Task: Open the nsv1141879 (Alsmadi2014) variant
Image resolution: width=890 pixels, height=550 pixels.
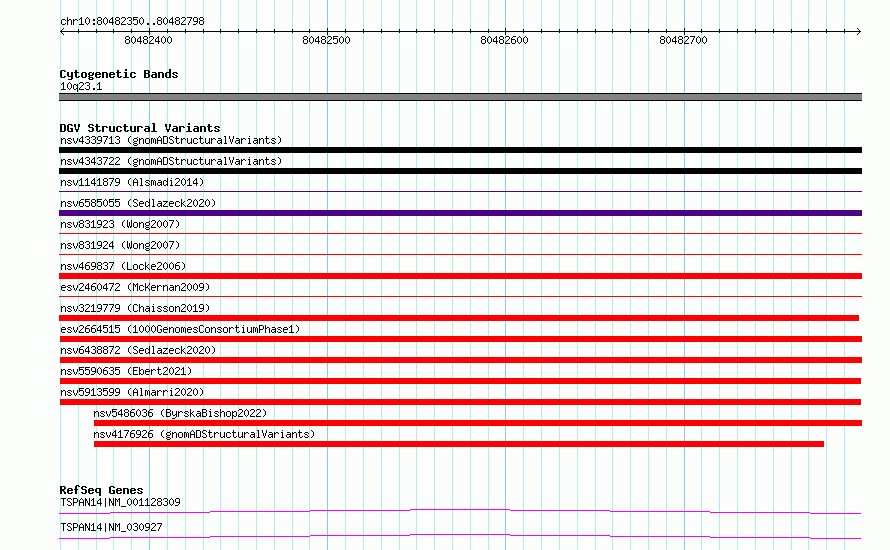Action: 132,182
